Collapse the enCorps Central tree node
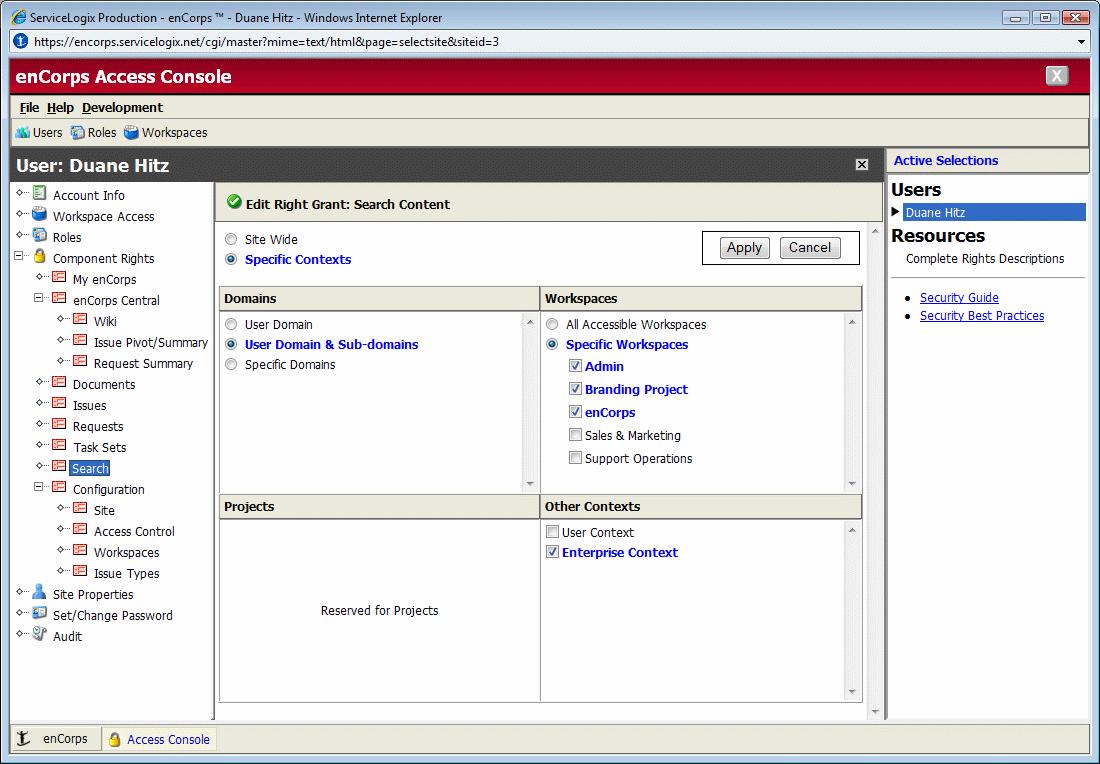This screenshot has height=764, width=1100. pyautogui.click(x=39, y=298)
